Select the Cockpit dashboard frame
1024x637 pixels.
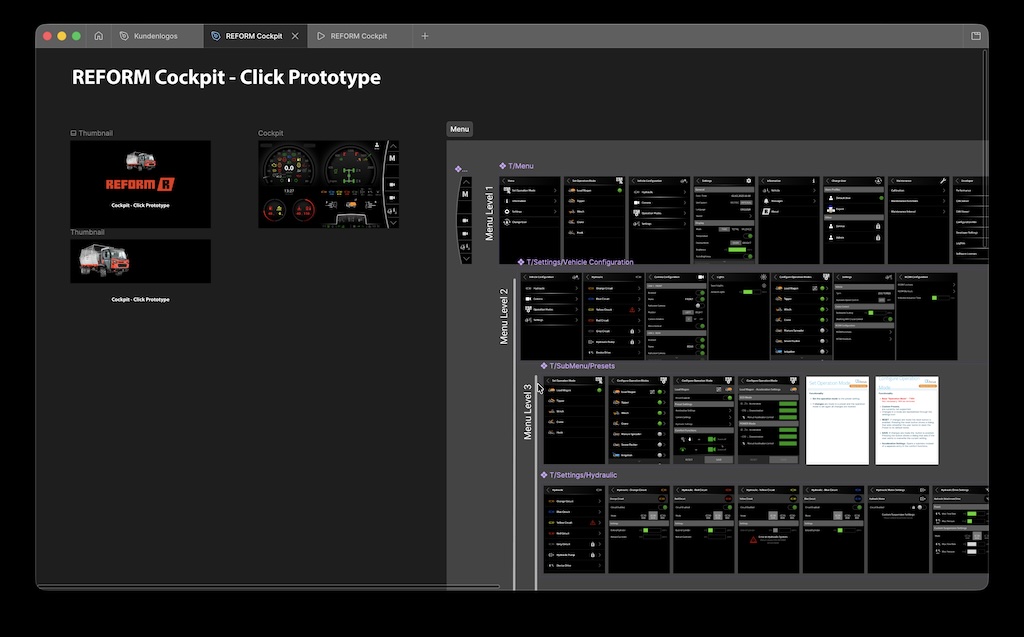click(x=328, y=184)
